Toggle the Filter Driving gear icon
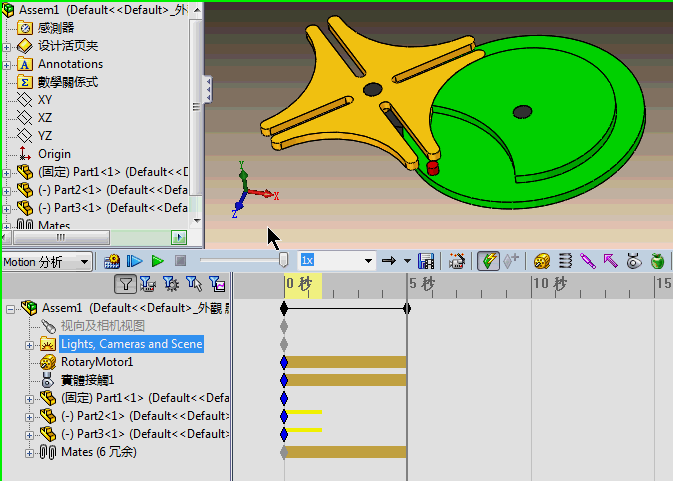Viewport: 673px width, 481px height. tap(171, 284)
